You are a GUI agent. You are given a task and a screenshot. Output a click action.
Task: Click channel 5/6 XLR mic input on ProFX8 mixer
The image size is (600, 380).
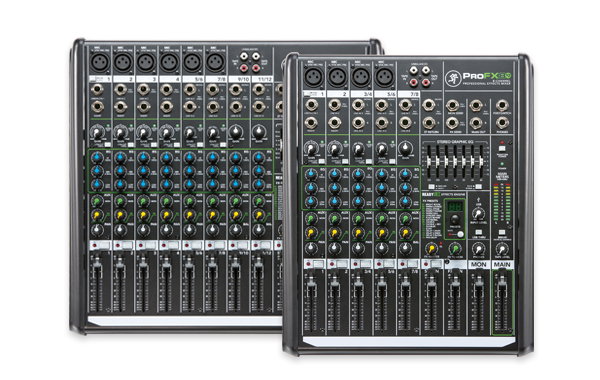(x=384, y=77)
